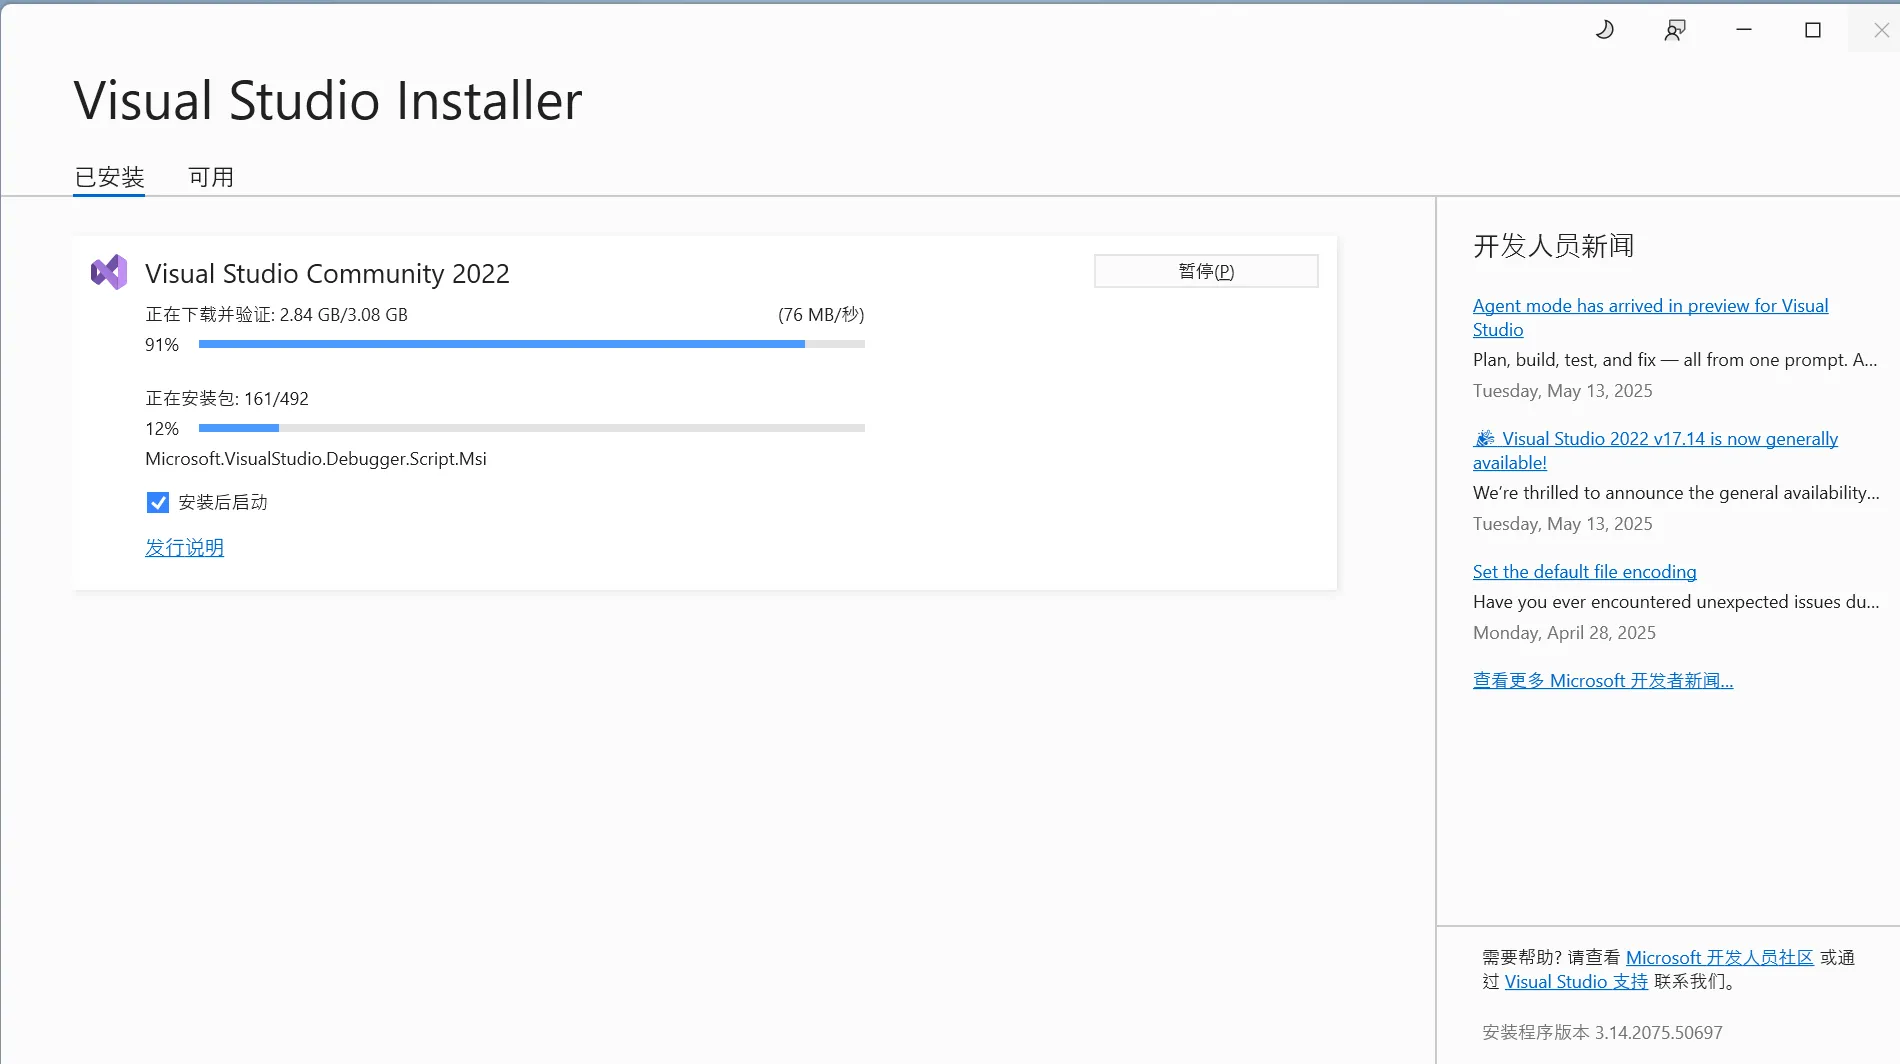Open Microsoft 开发人员社区 link
The width and height of the screenshot is (1900, 1064).
point(1719,957)
